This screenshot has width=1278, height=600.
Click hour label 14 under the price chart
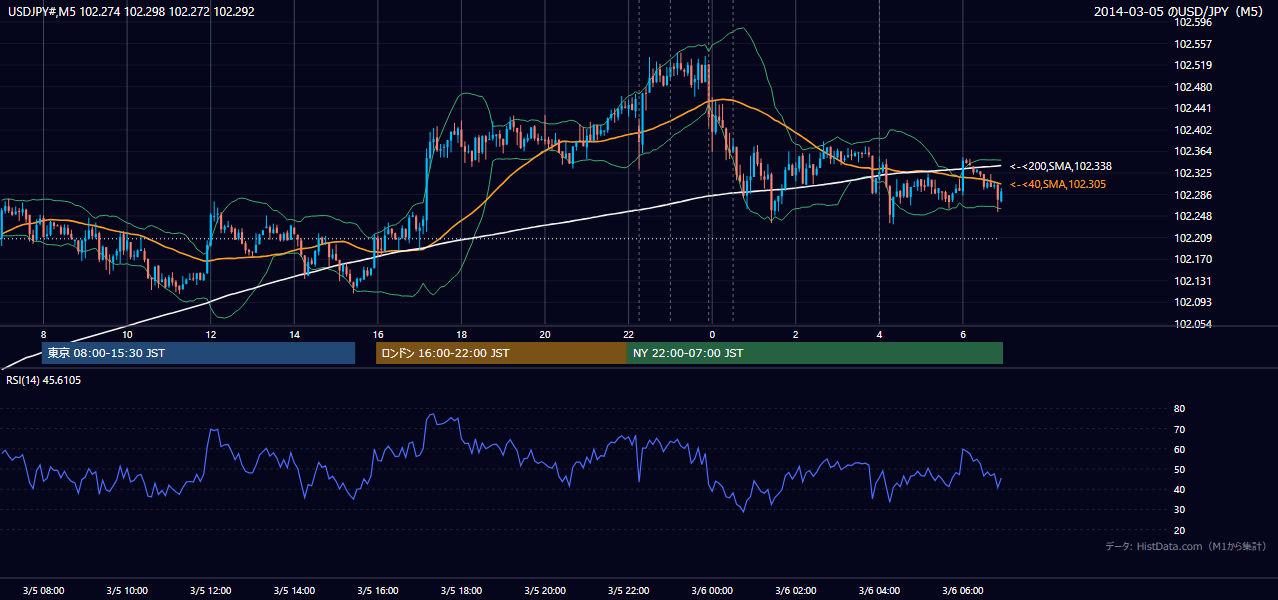click(x=294, y=334)
